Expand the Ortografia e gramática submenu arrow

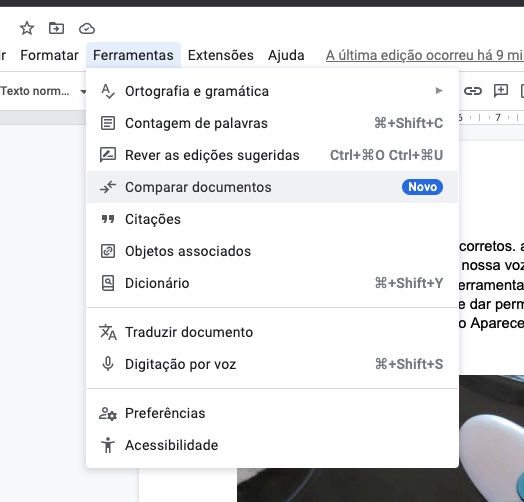click(x=439, y=91)
